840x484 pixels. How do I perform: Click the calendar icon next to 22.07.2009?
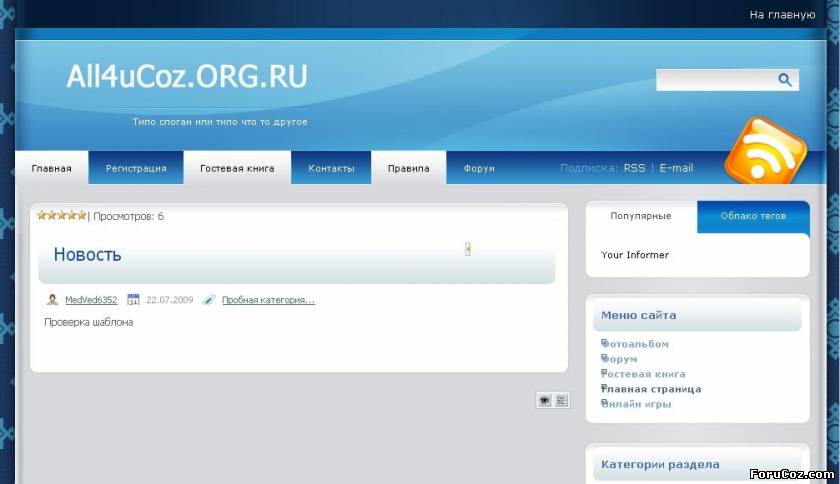133,300
